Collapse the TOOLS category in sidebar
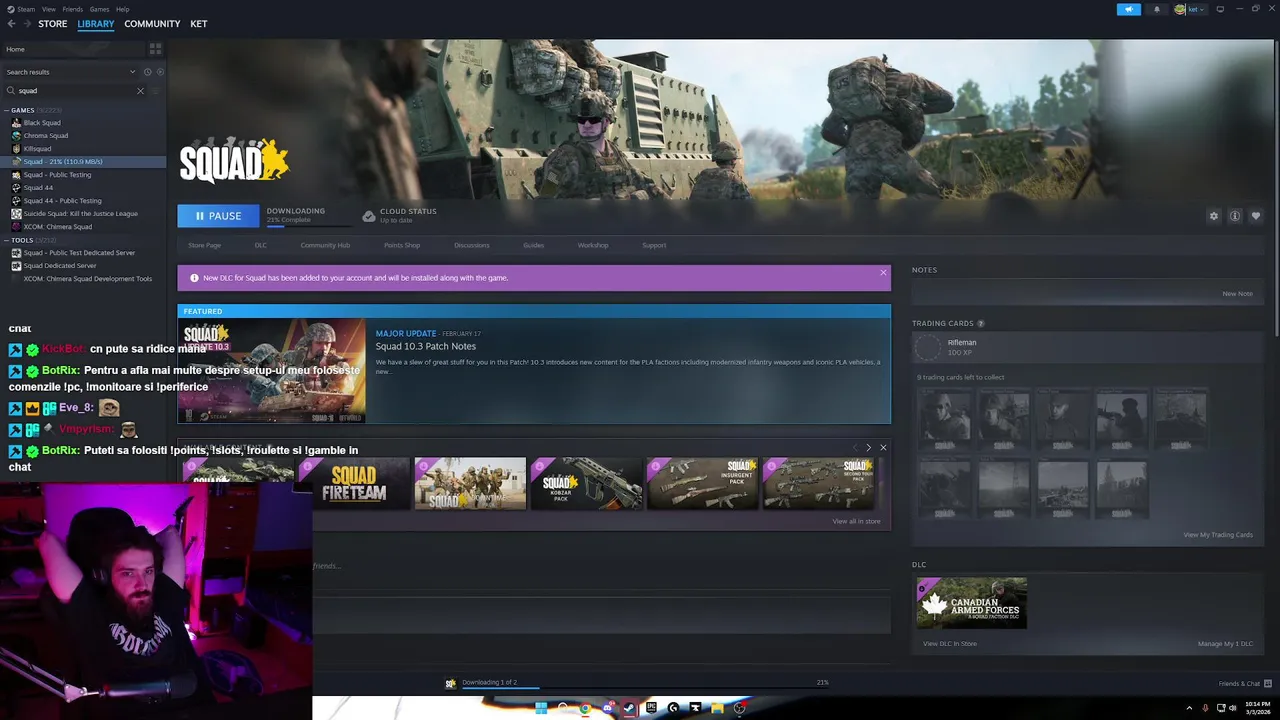 pos(7,240)
